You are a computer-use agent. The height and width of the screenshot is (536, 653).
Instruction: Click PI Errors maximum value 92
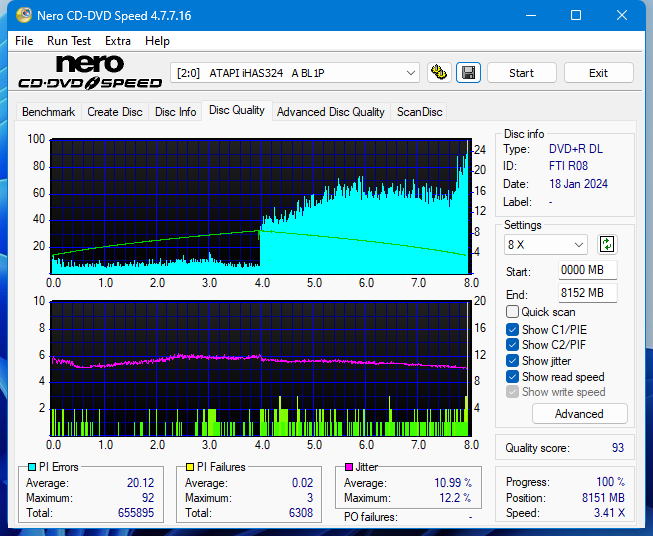(x=148, y=498)
